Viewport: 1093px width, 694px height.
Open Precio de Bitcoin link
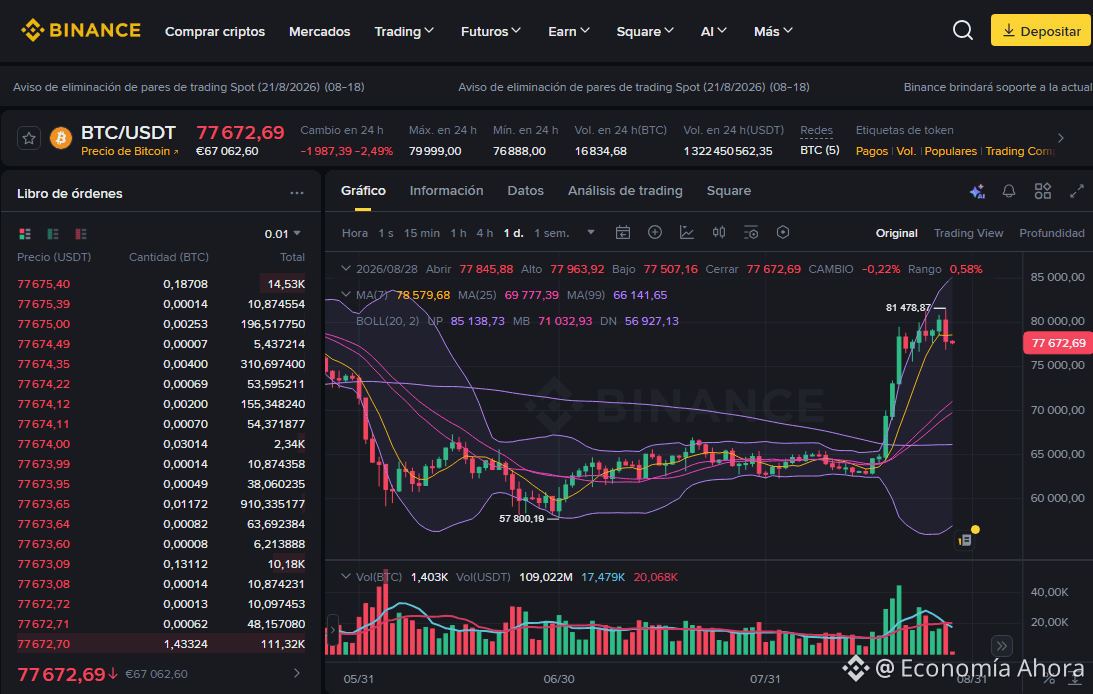point(130,151)
